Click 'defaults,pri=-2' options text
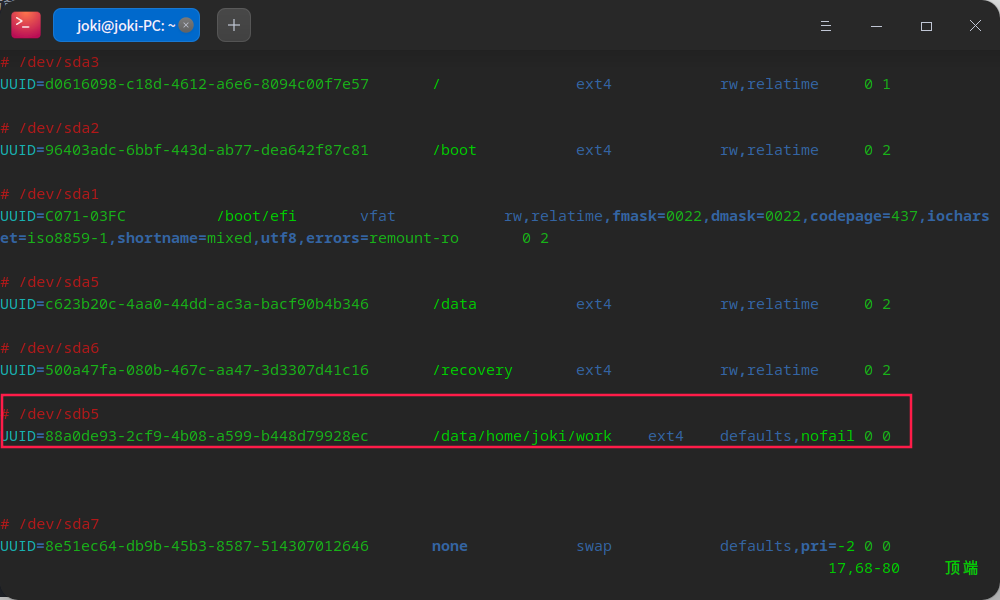The width and height of the screenshot is (1000, 600). 787,546
